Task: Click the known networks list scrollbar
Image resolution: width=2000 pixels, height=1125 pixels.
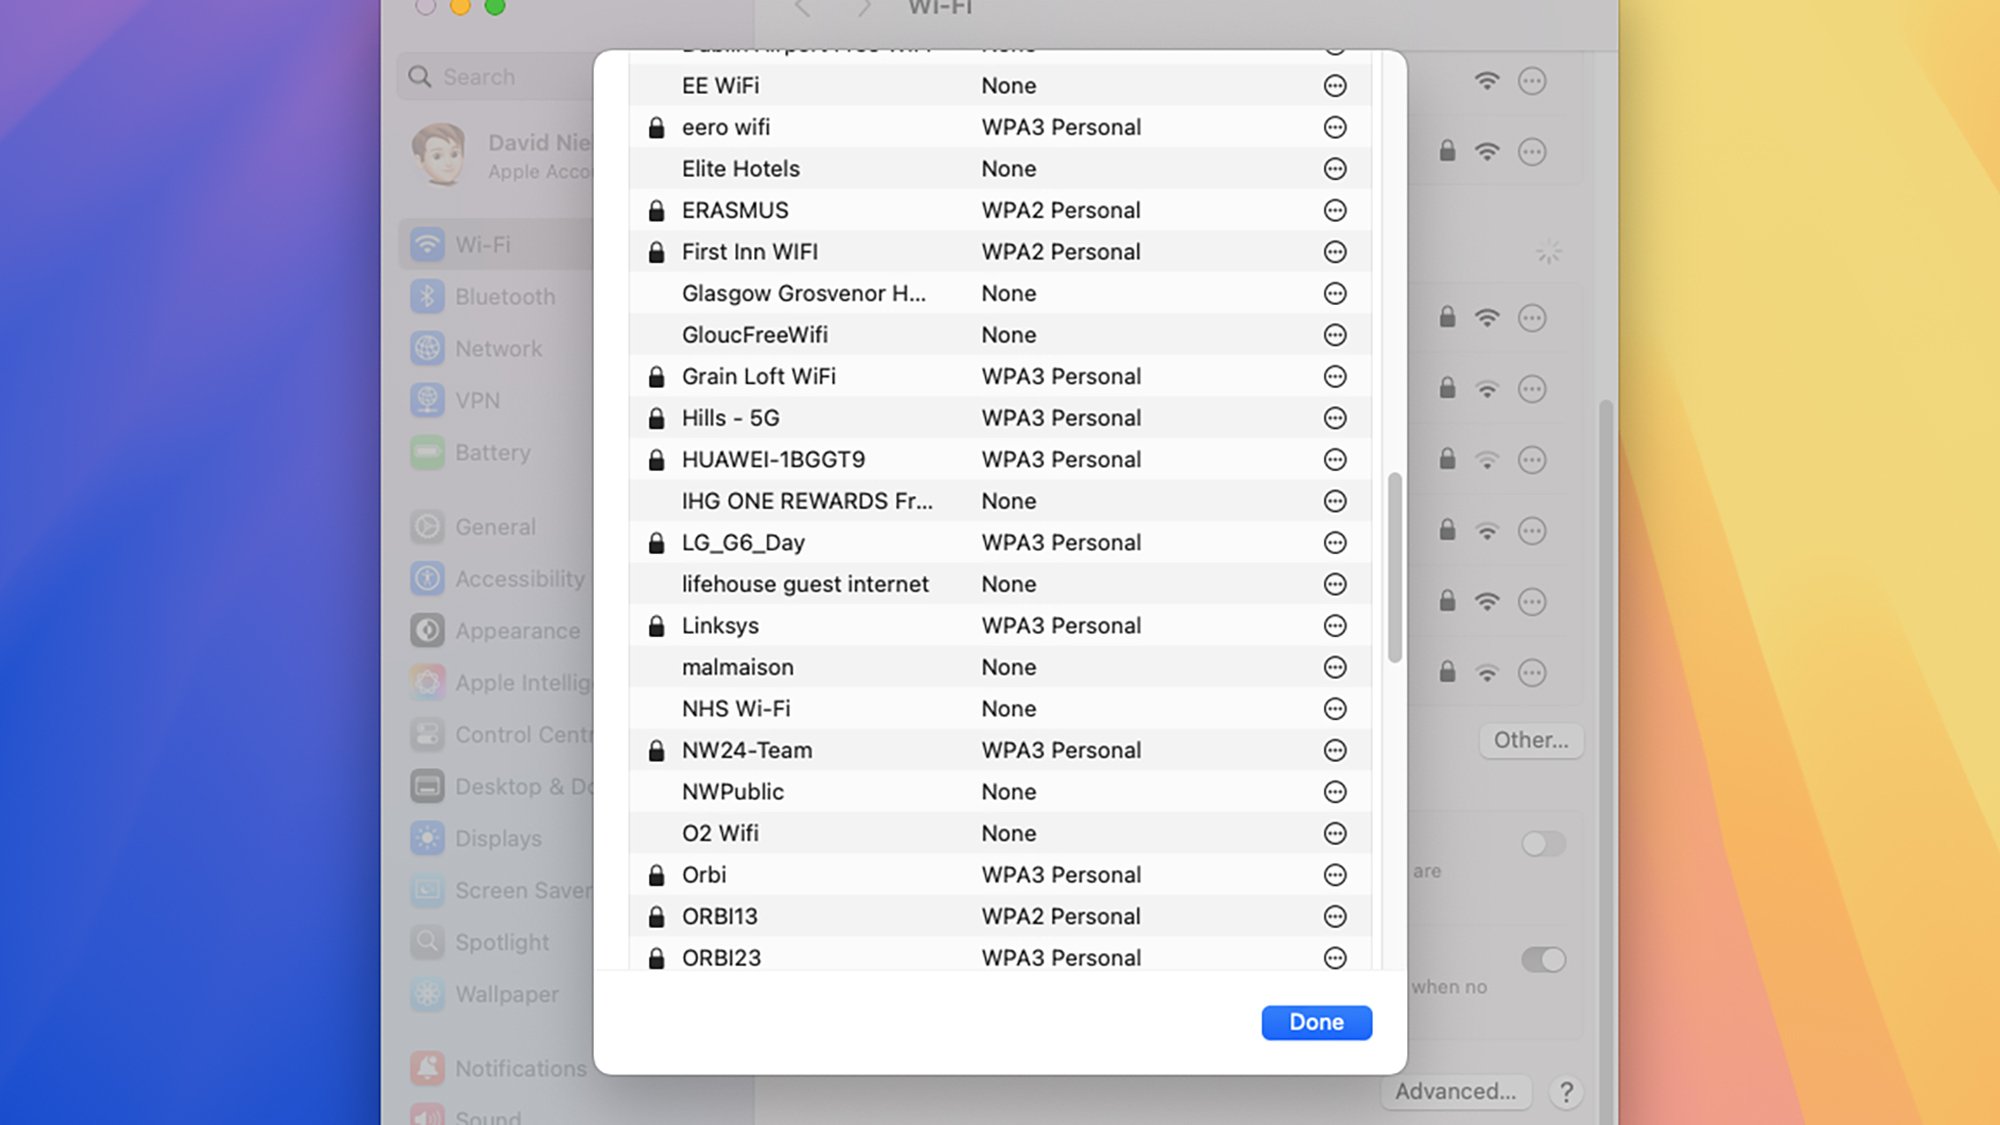Action: pos(1394,567)
